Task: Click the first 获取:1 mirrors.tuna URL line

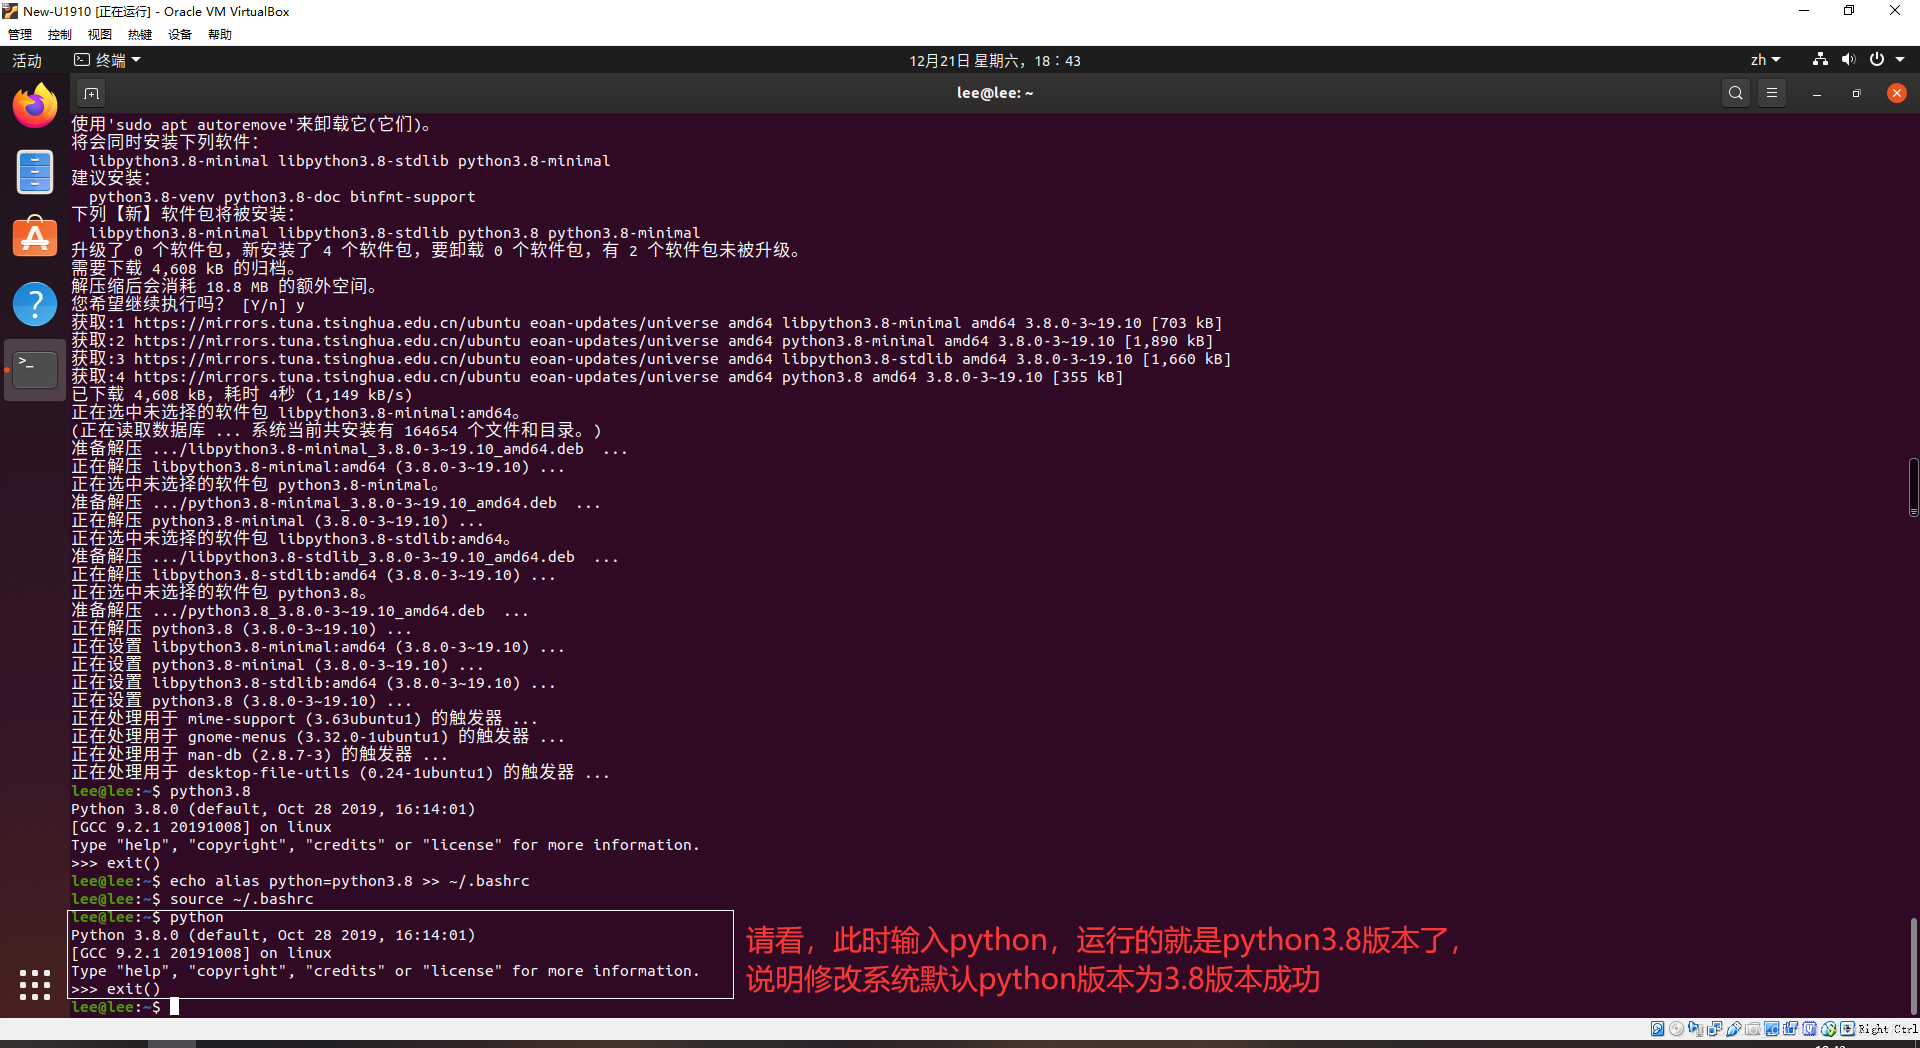Action: pos(646,323)
